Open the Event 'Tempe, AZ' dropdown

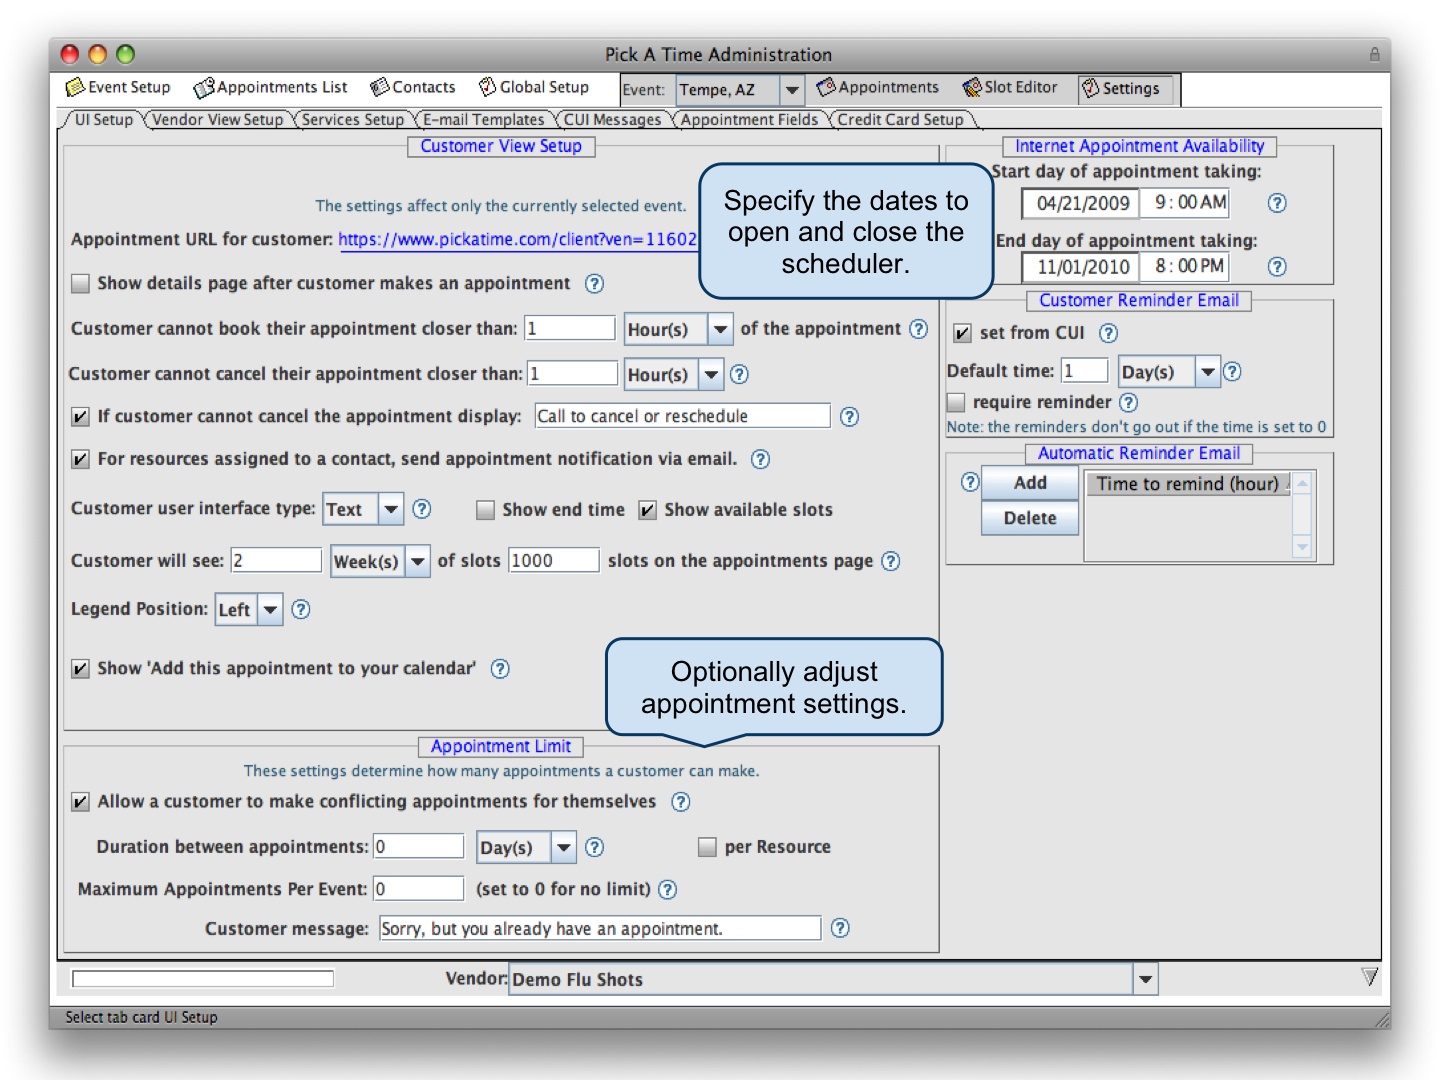[x=739, y=90]
